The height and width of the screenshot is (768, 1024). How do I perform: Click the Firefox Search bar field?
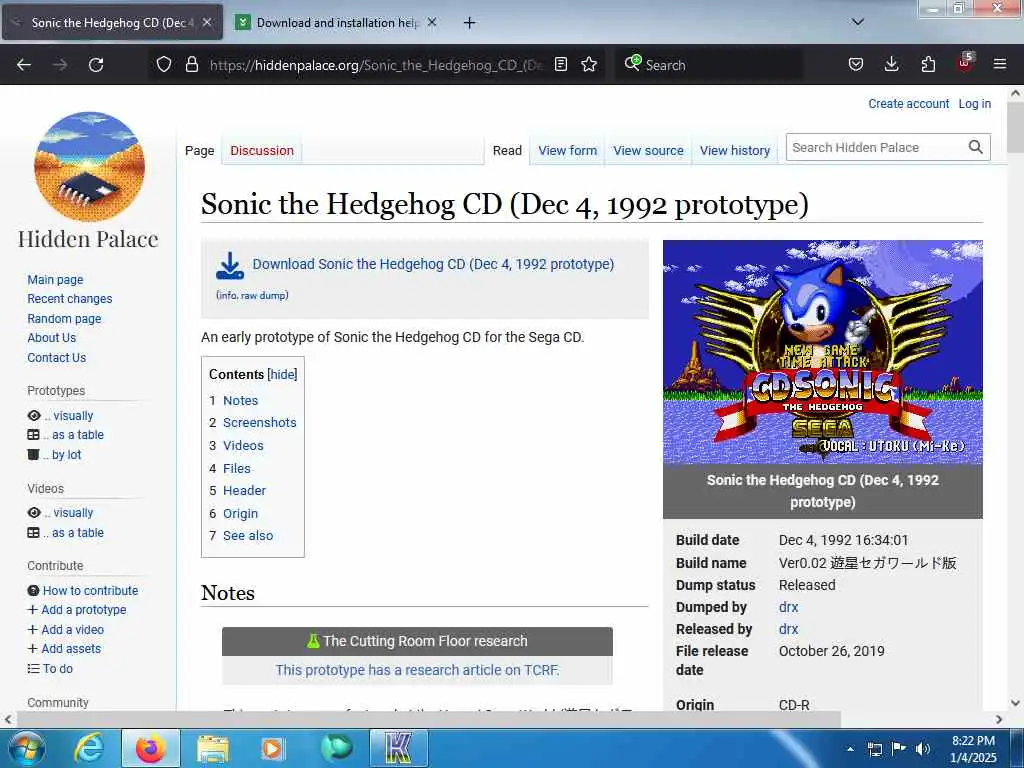pos(709,65)
